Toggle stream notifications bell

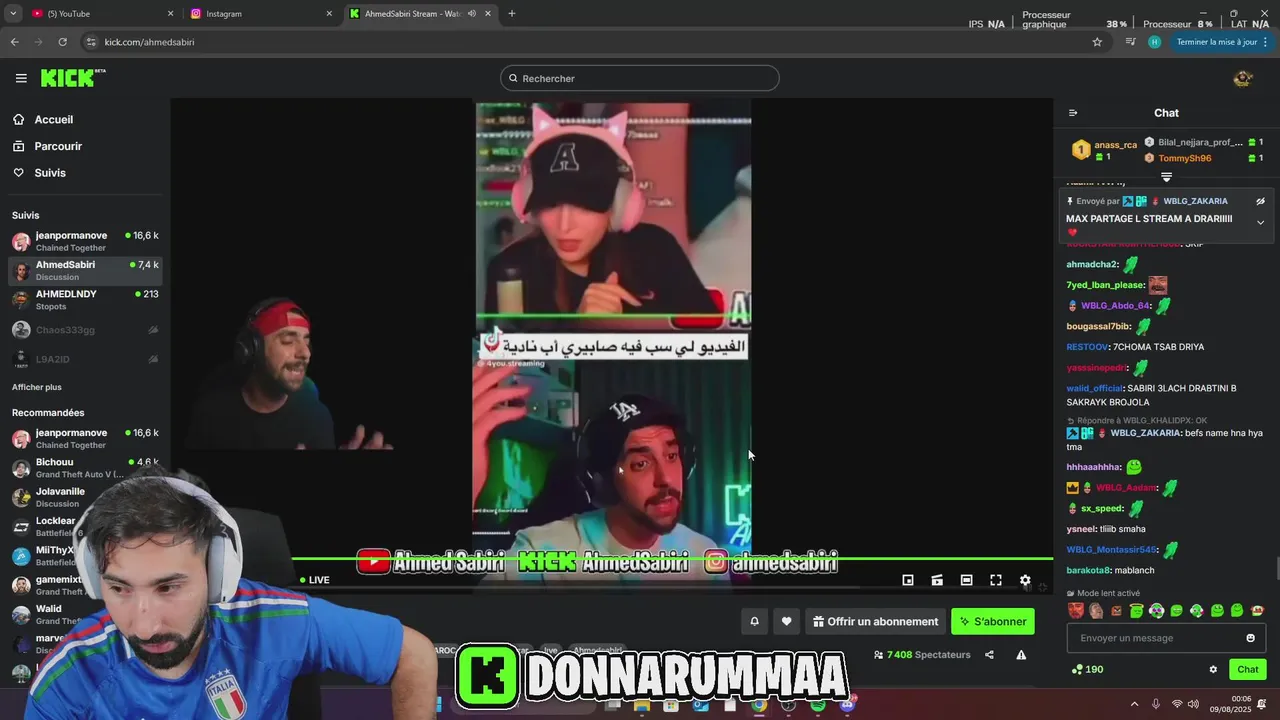tap(754, 621)
